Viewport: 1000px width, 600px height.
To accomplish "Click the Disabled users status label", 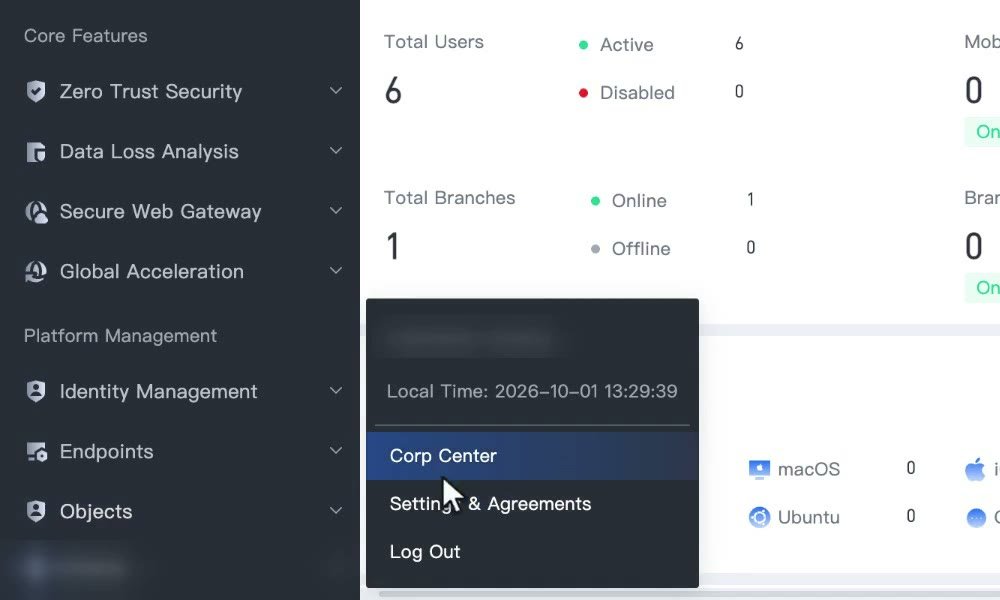I will [x=637, y=92].
